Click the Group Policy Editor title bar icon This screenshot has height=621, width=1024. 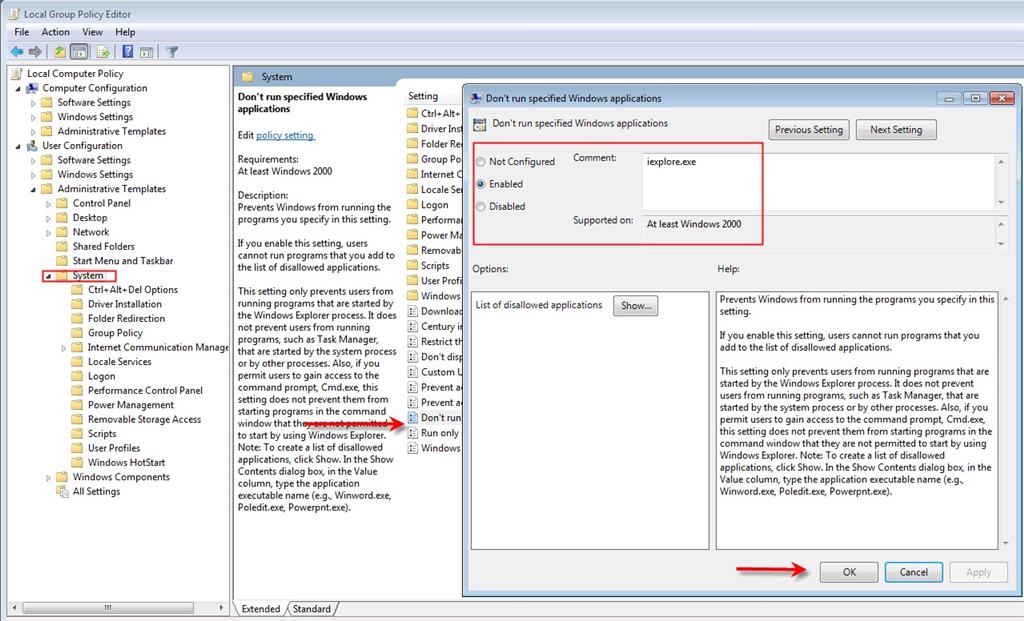coord(14,13)
